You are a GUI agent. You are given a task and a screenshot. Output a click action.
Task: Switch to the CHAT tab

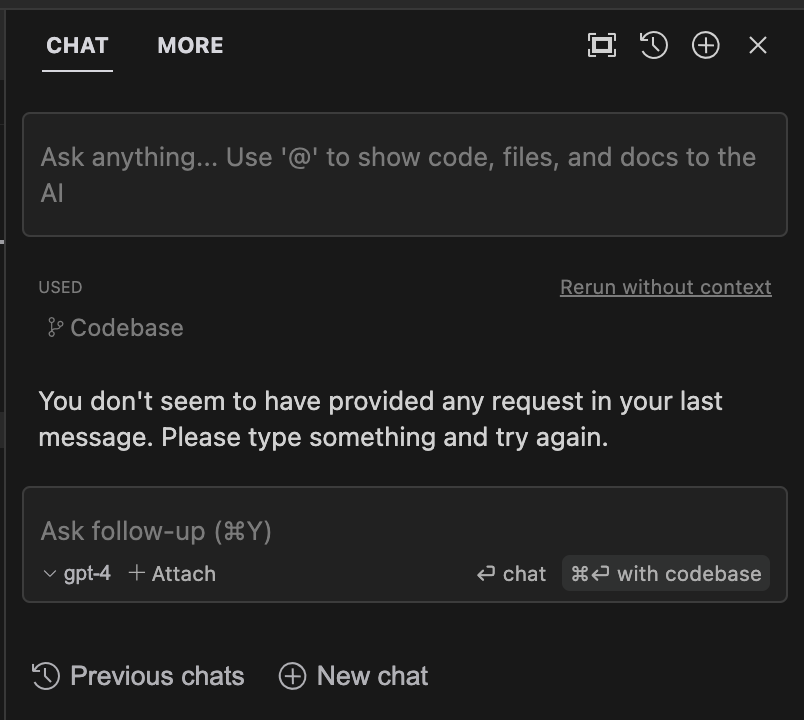point(77,46)
